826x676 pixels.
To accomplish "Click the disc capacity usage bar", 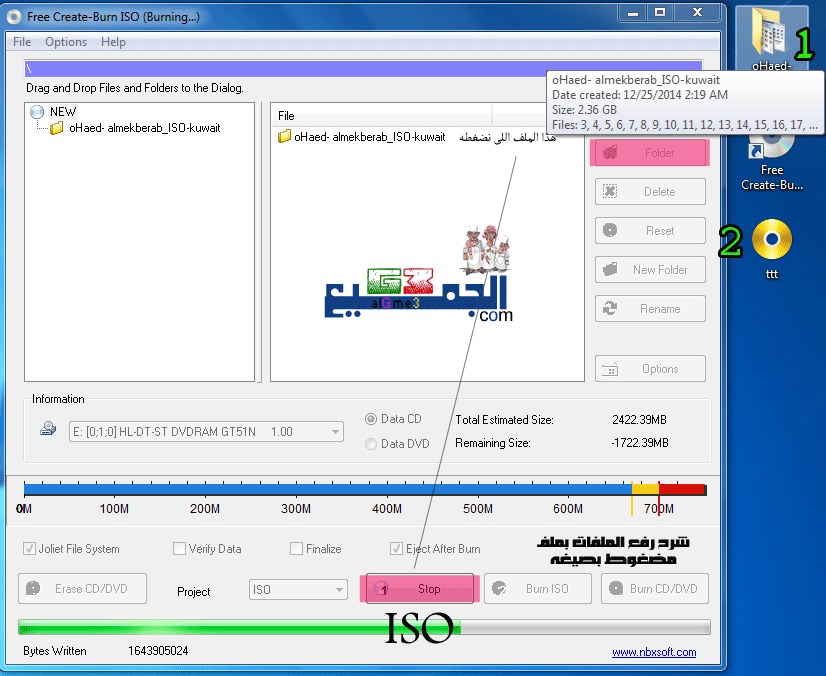I will 365,489.
